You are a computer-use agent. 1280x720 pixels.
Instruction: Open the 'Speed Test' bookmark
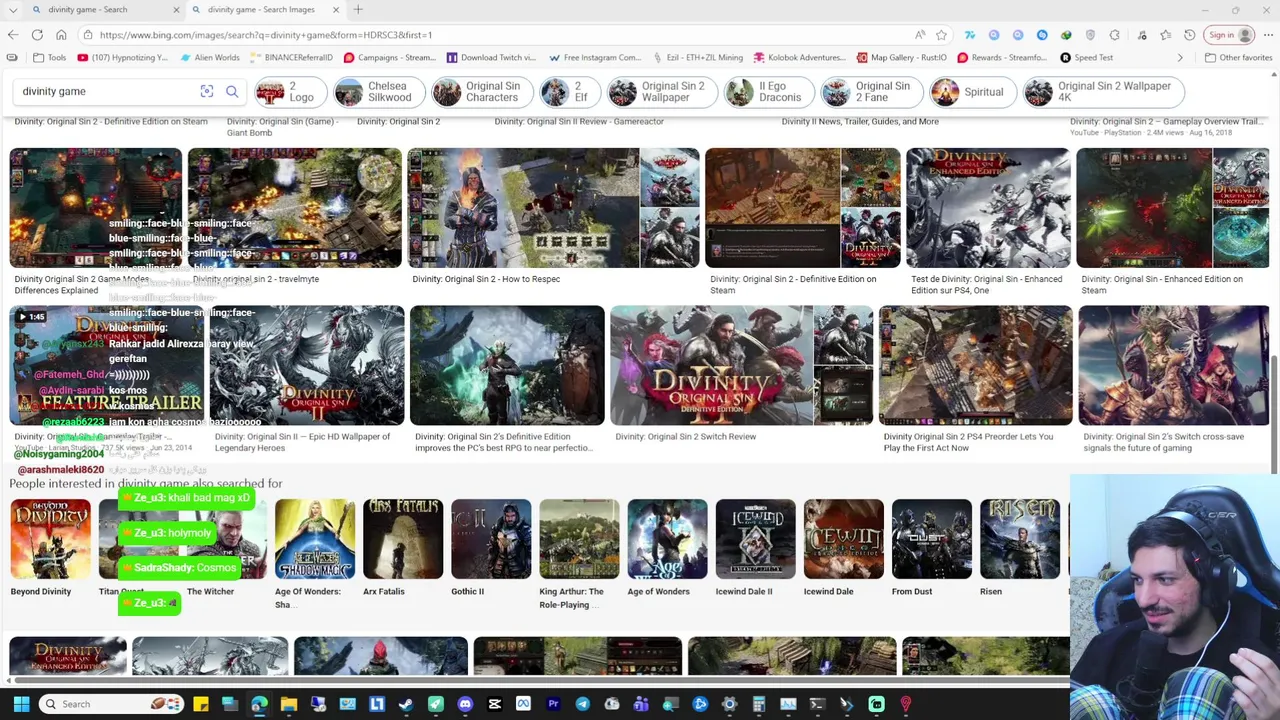coord(1087,58)
